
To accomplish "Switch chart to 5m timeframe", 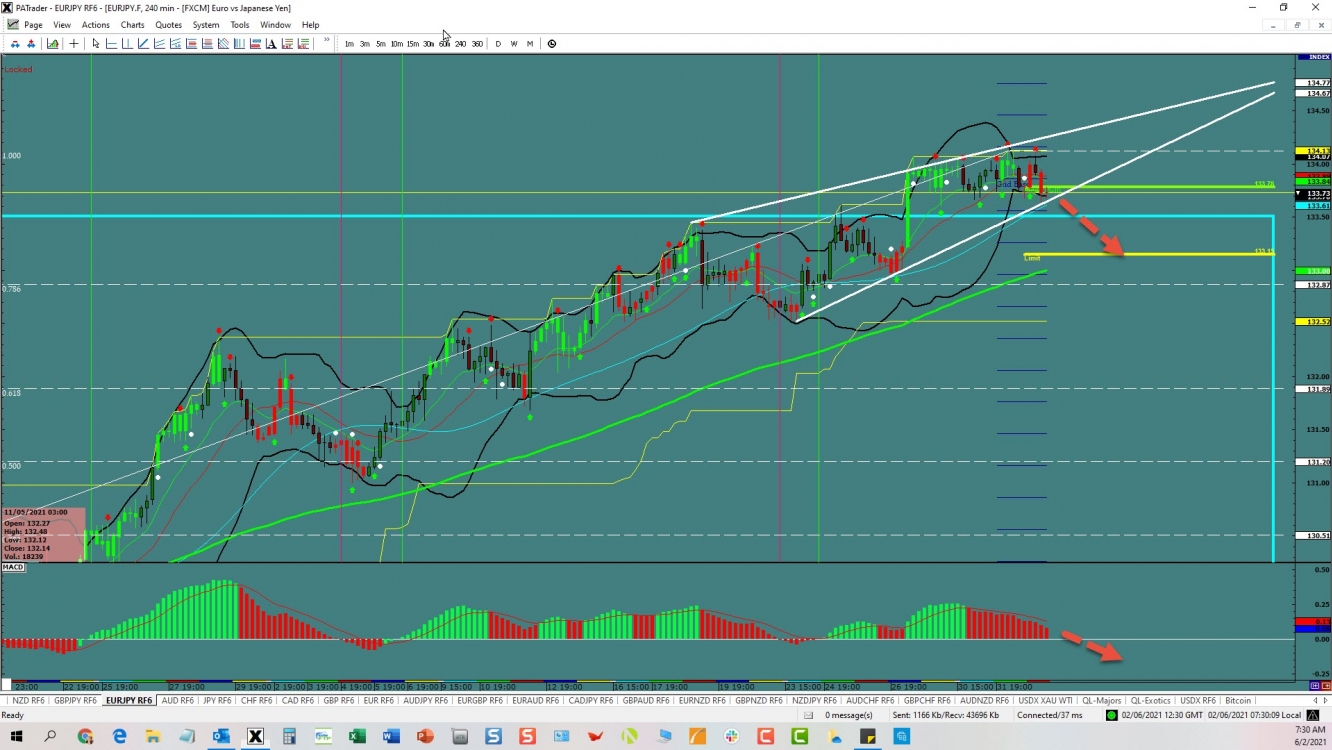I will tap(381, 44).
